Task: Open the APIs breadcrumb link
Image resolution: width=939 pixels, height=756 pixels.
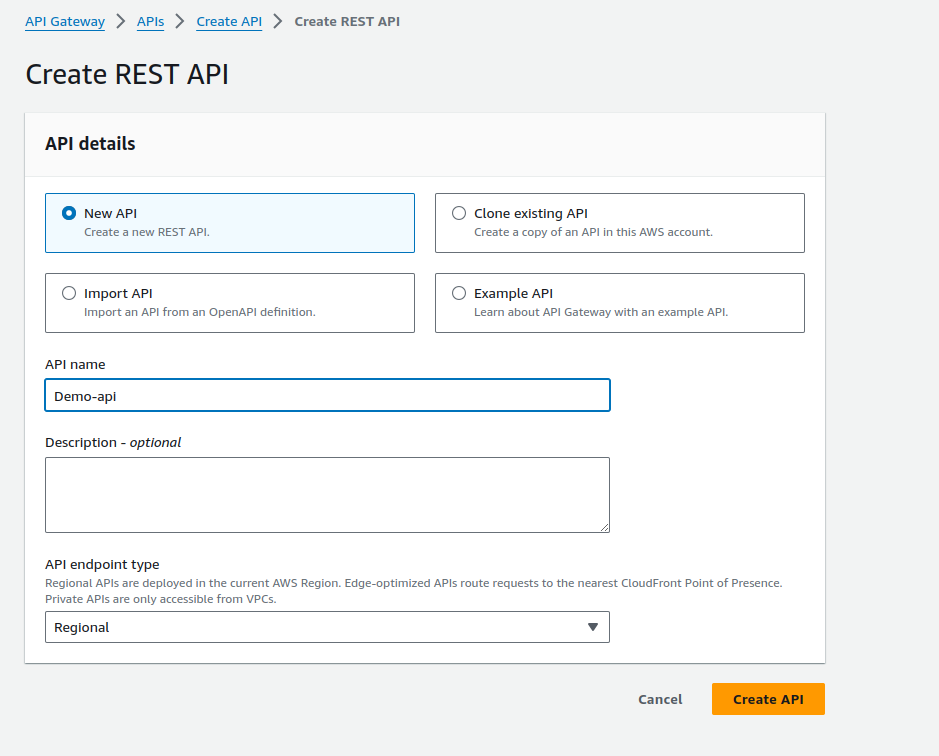Action: coord(150,22)
